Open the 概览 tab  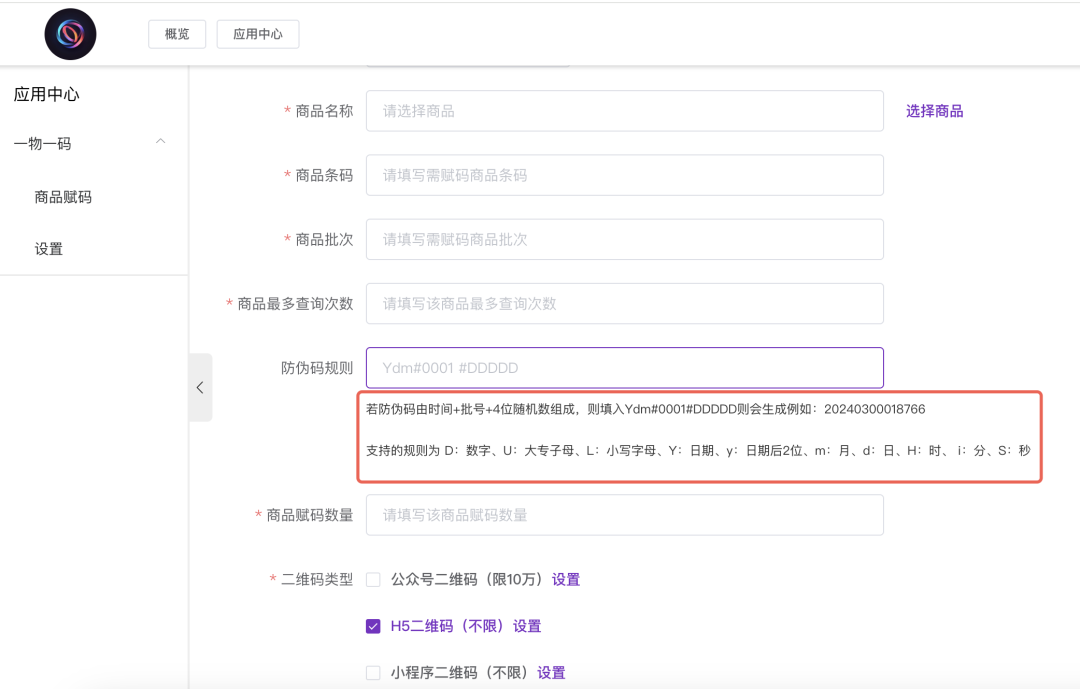pyautogui.click(x=177, y=34)
